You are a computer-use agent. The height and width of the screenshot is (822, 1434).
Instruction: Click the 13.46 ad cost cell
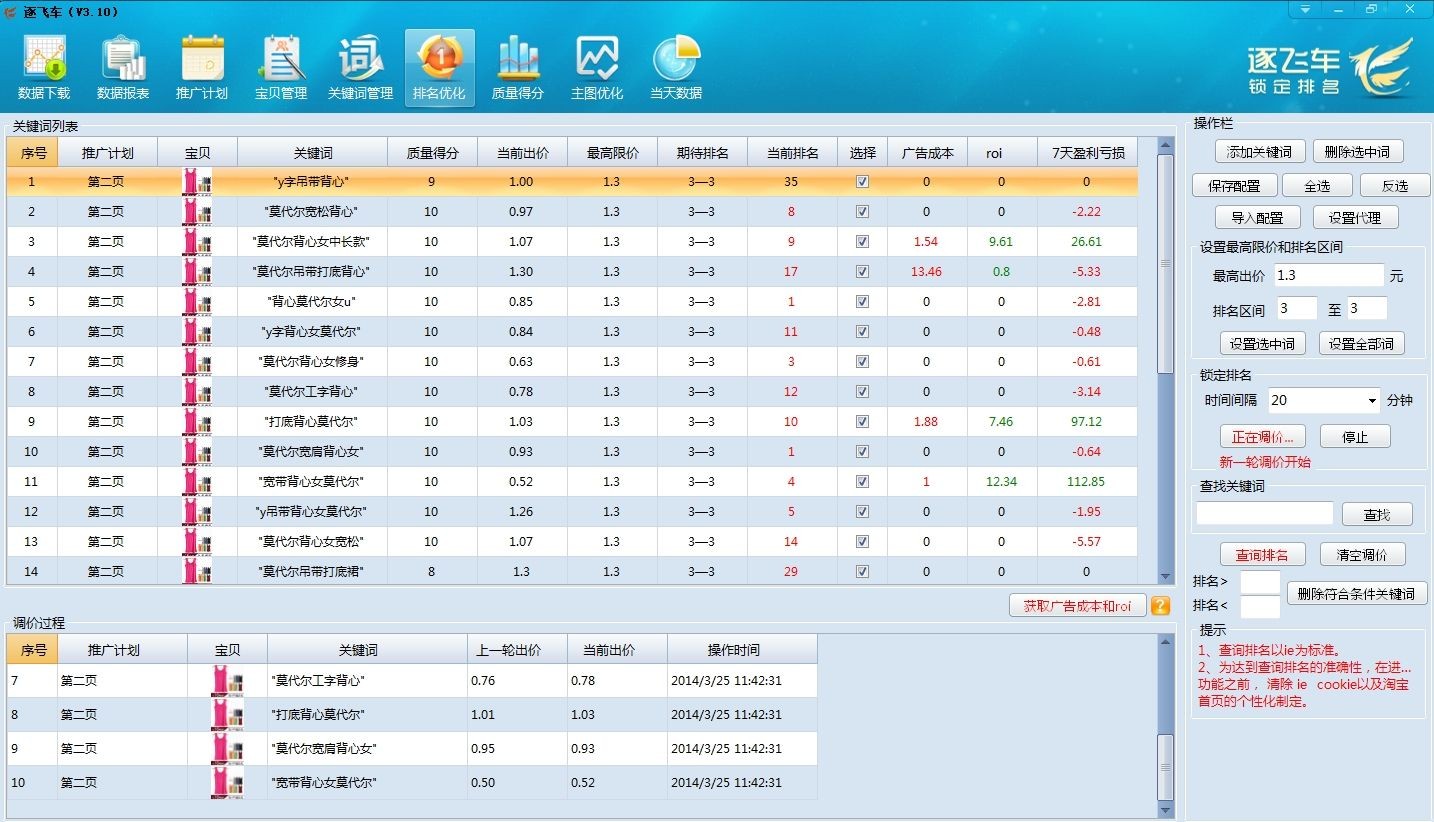(x=927, y=272)
